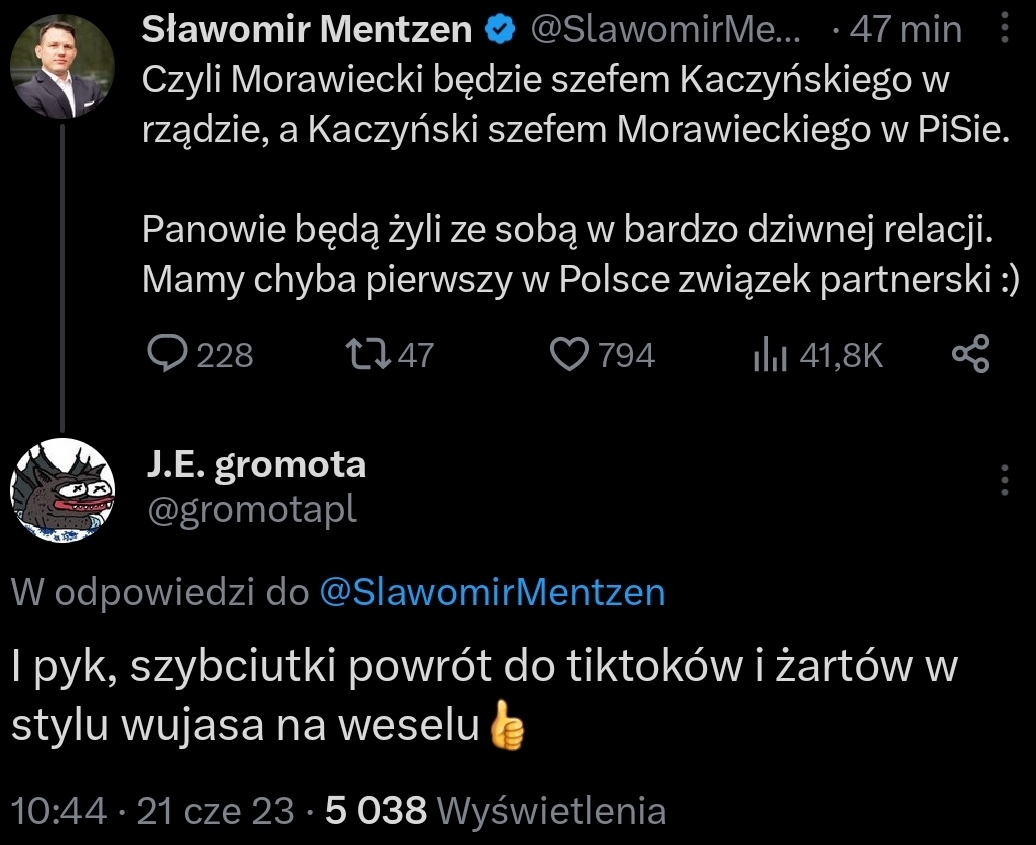The image size is (1036, 845).
Task: Open J.E. gromota's avatar
Action: pos(62,490)
